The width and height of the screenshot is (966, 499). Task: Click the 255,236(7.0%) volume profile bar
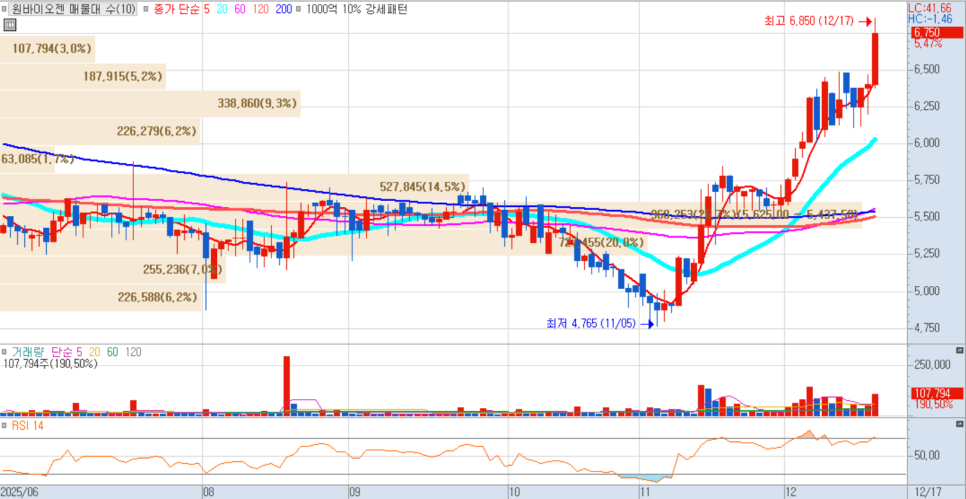(113, 269)
